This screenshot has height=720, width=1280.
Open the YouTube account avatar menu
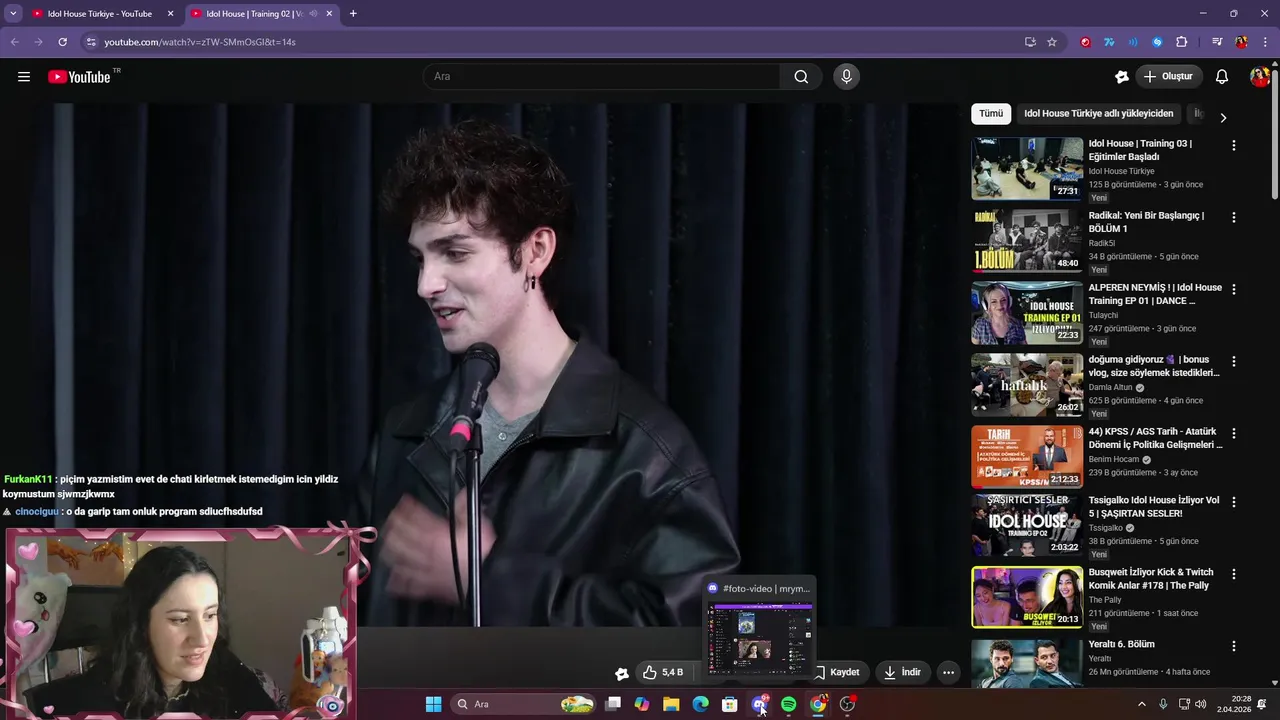click(x=1259, y=77)
